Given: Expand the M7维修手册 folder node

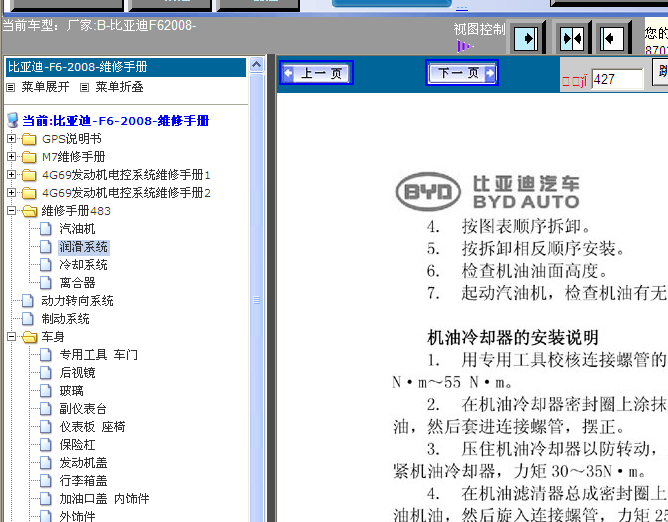Looking at the screenshot, I should click(12, 156).
